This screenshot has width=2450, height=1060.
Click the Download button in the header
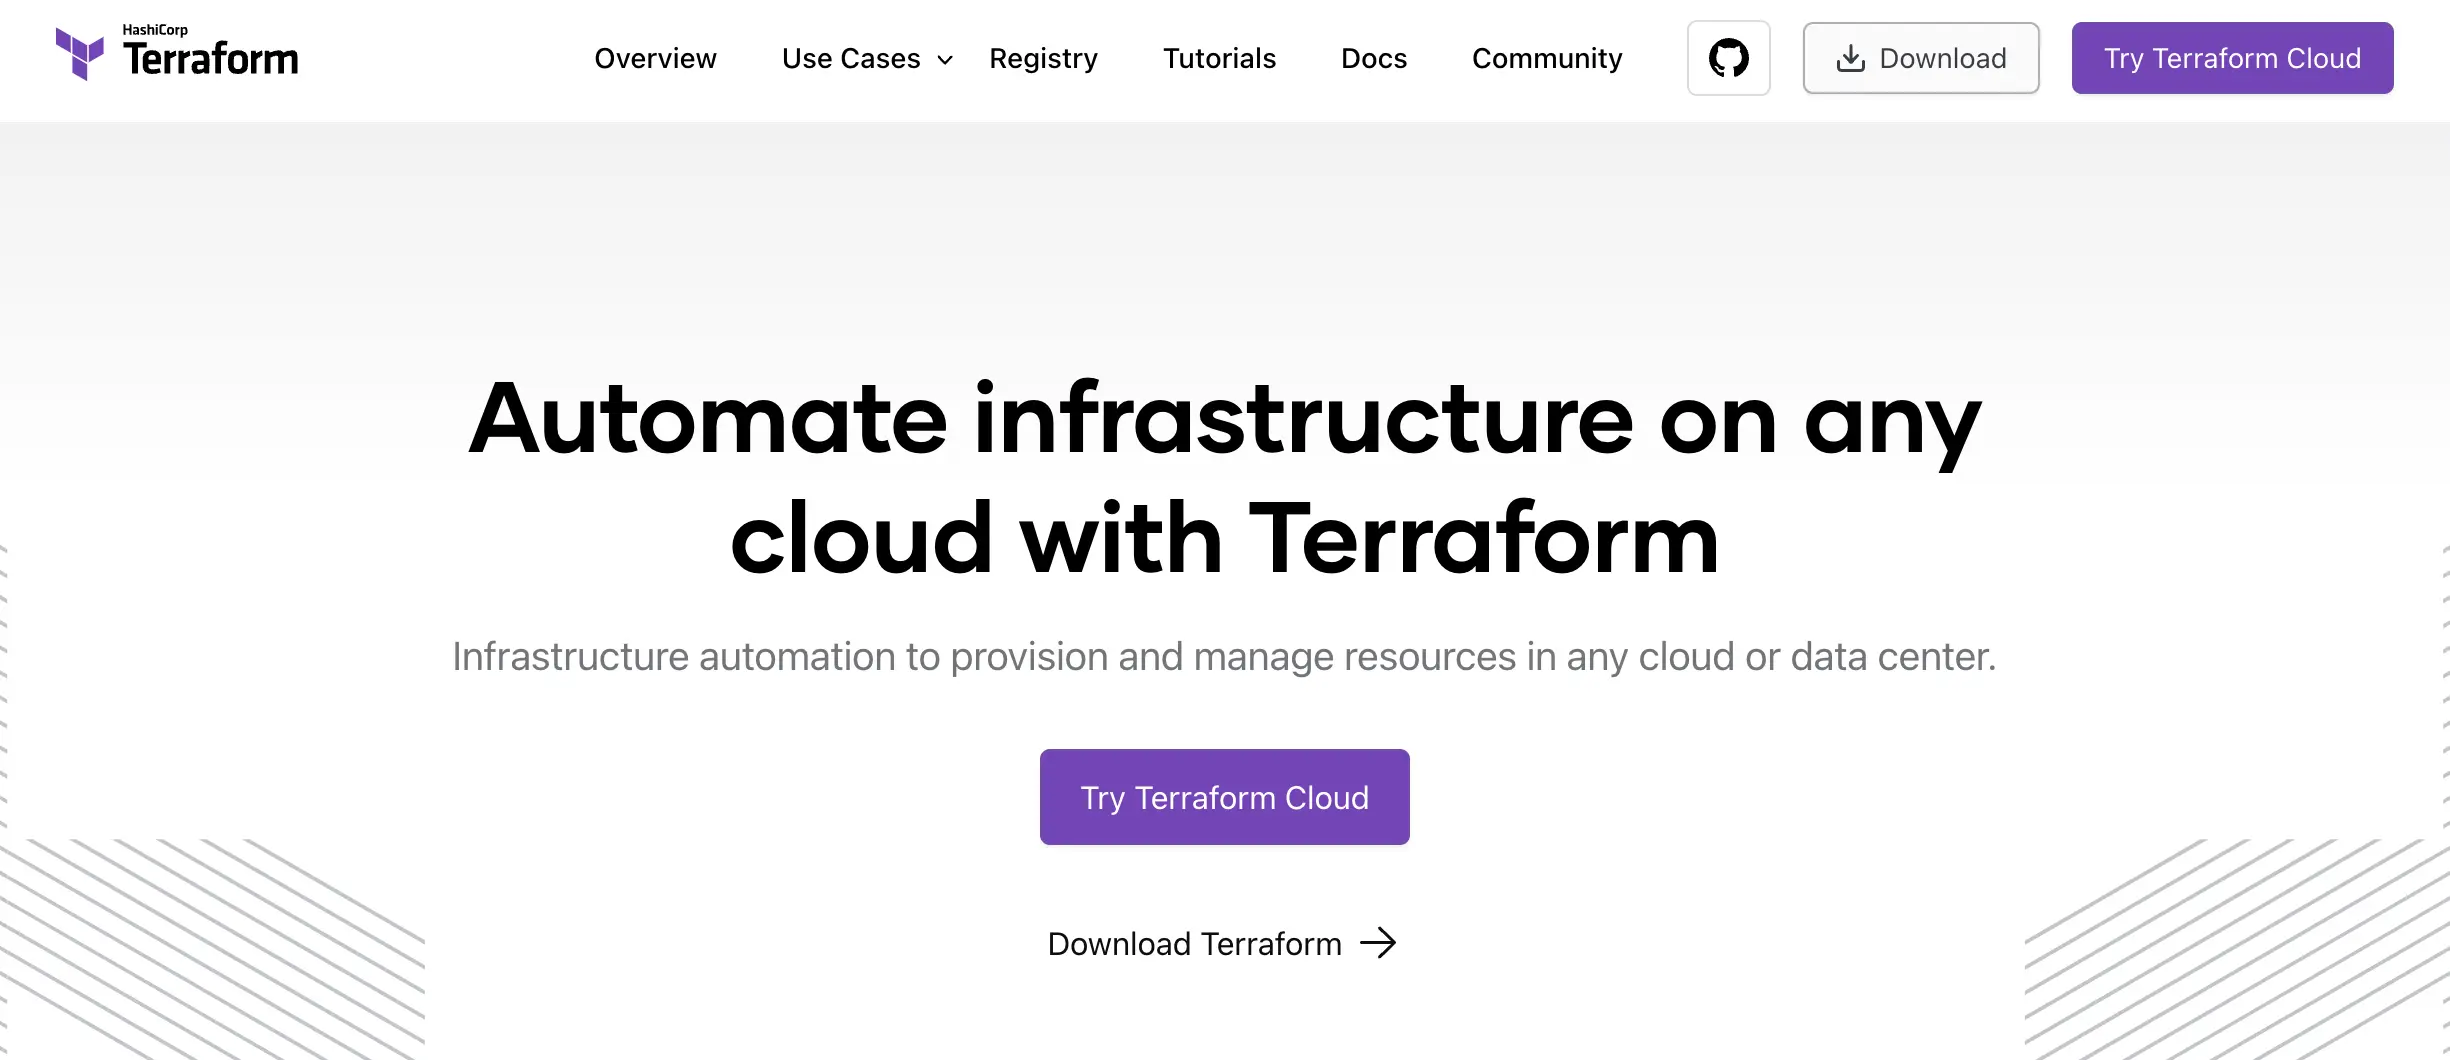click(x=1920, y=58)
